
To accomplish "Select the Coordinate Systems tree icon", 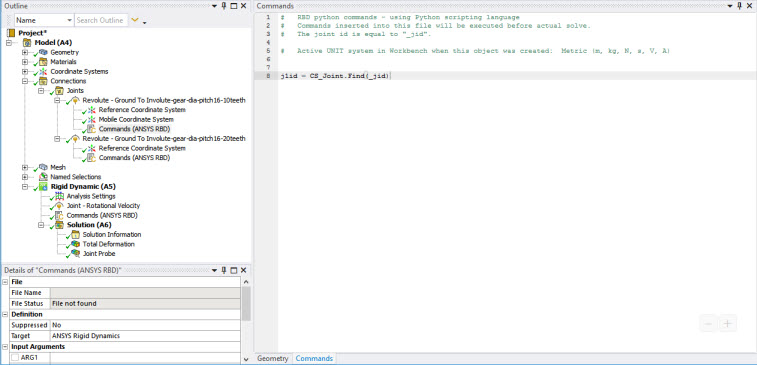I will coord(43,71).
